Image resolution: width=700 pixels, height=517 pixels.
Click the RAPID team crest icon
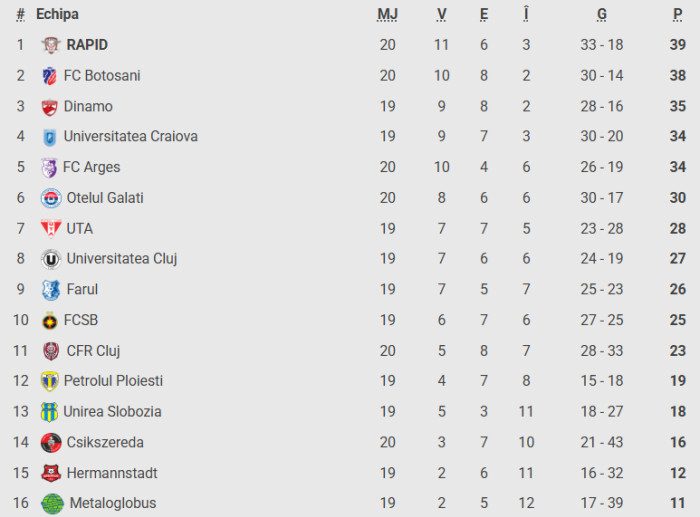(51, 45)
